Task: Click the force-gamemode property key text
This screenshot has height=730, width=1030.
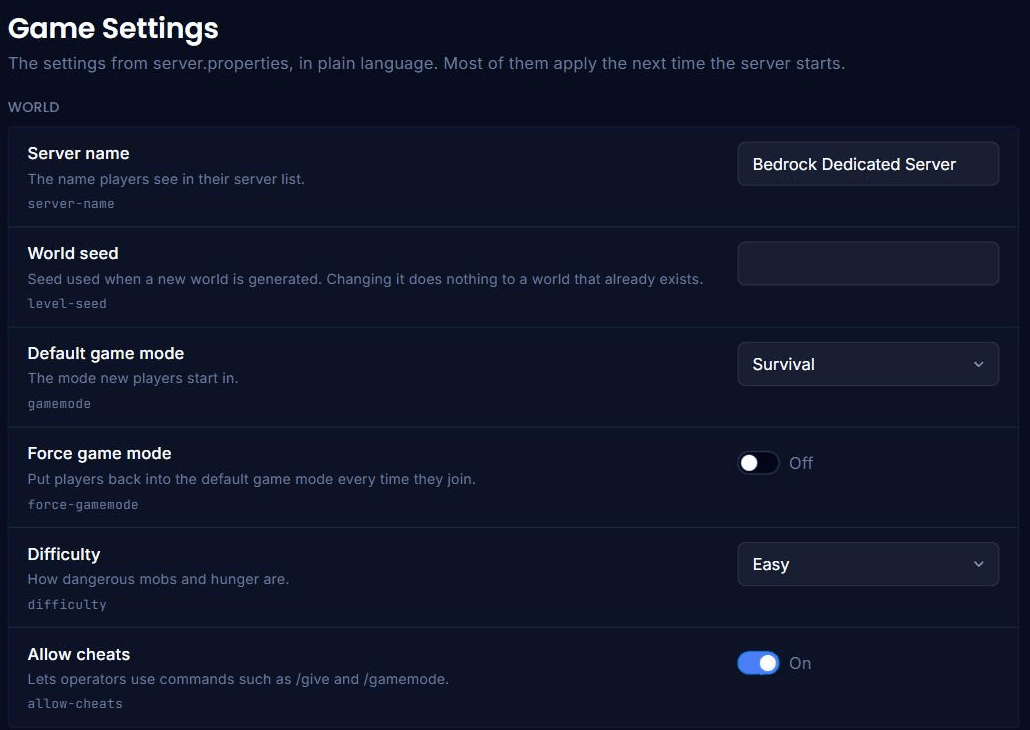Action: click(x=83, y=505)
